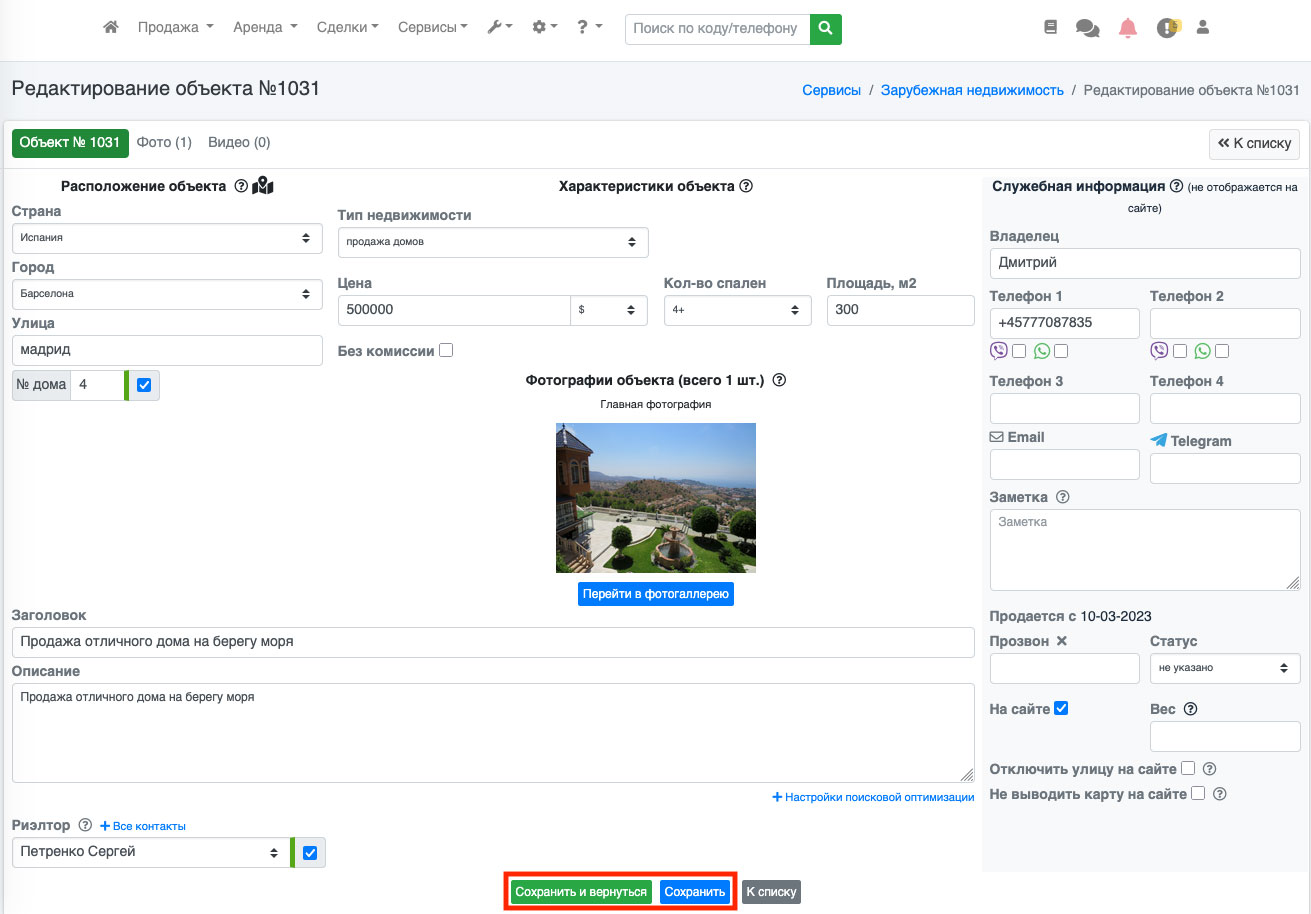
Task: Open the wrench tools menu
Action: pos(499,28)
